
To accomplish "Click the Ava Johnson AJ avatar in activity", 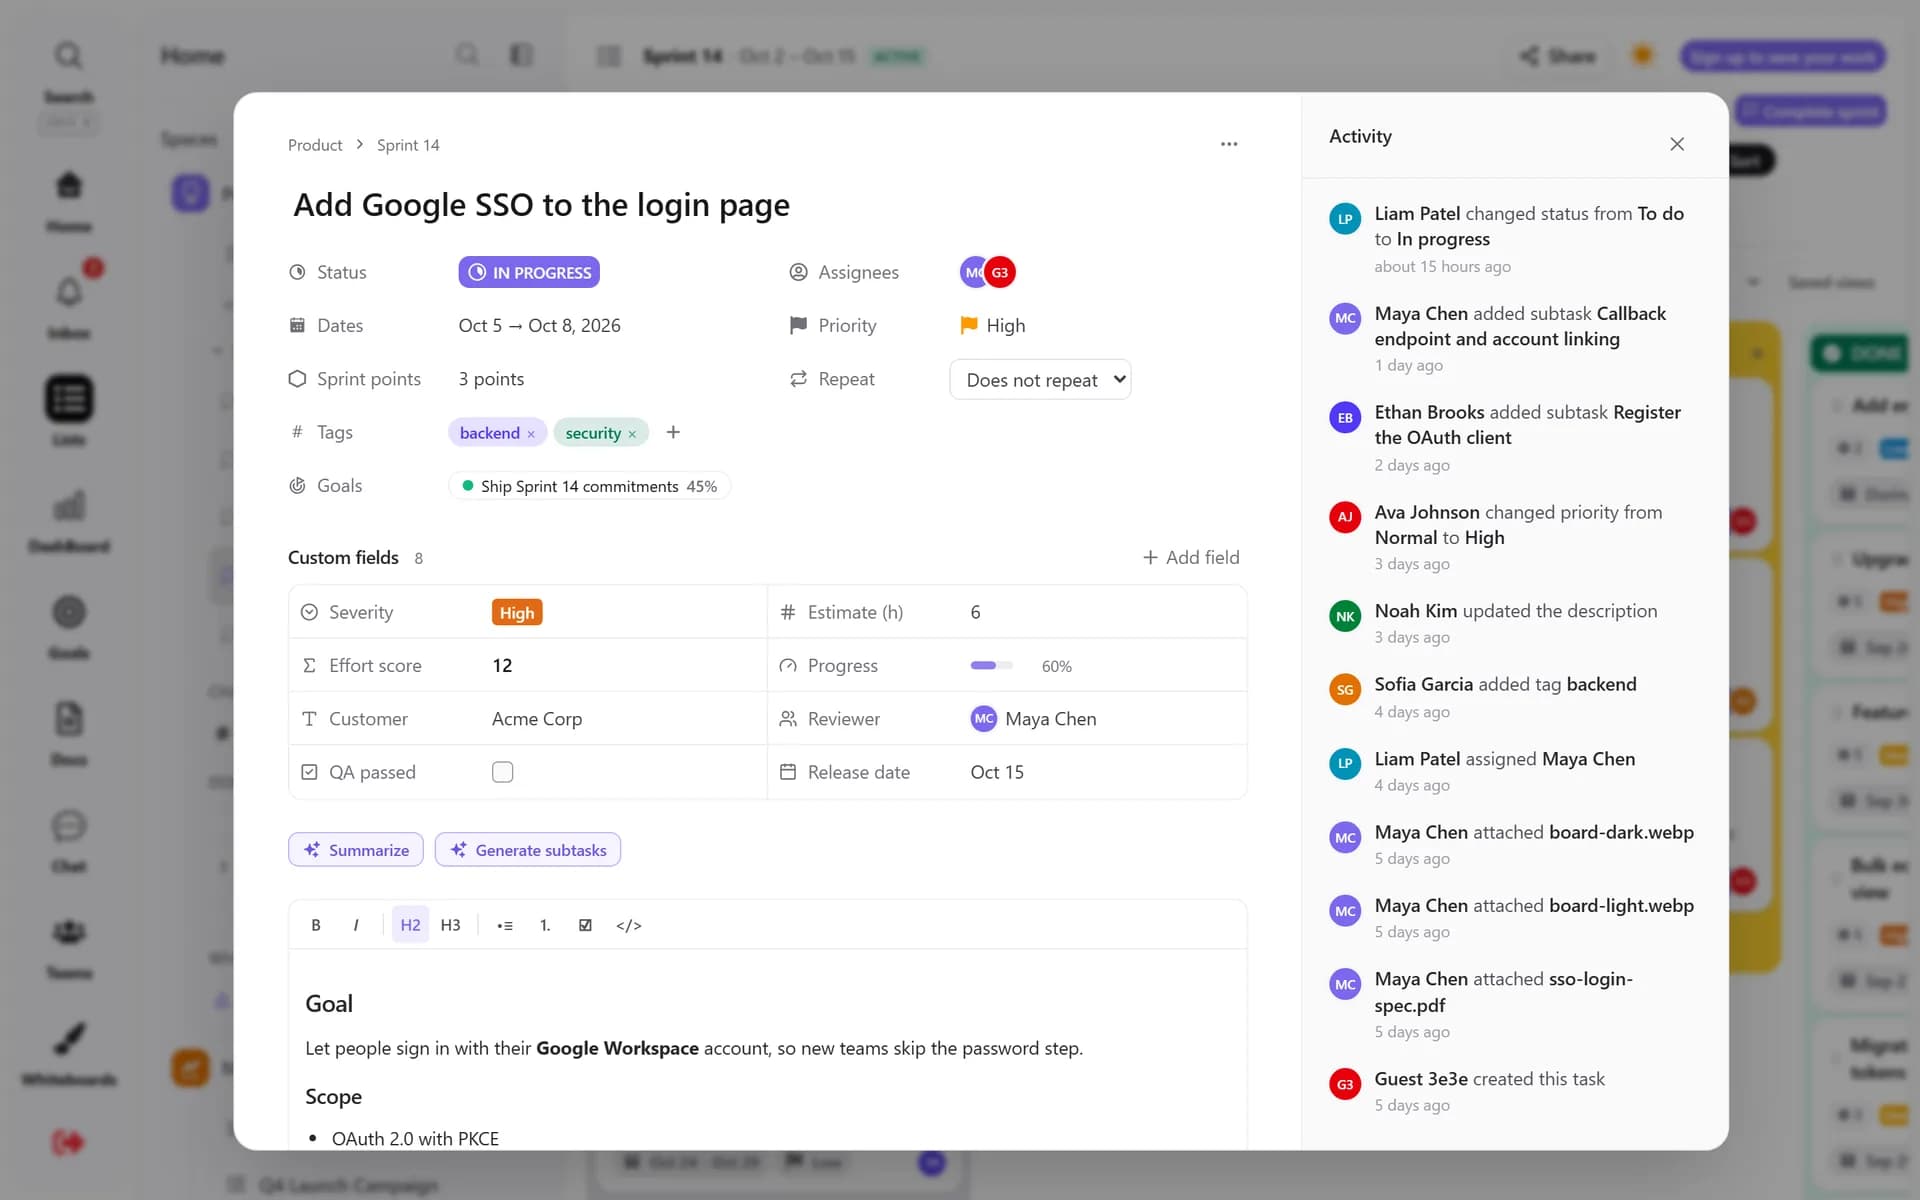I will pos(1345,517).
